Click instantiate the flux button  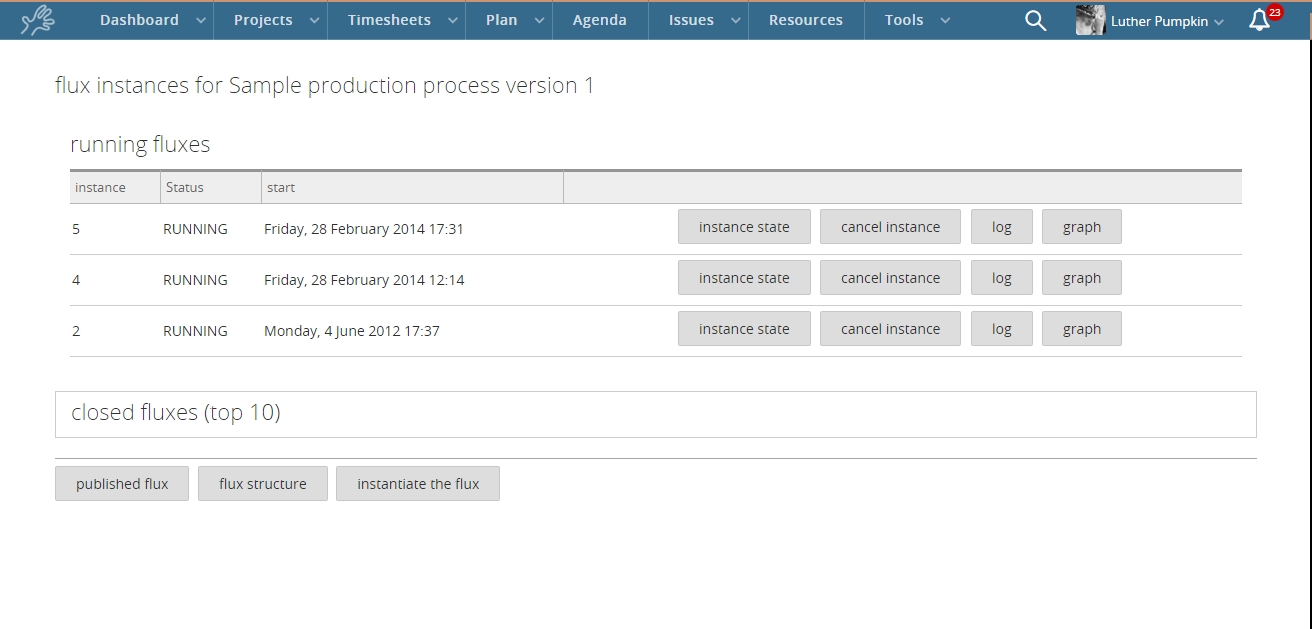[418, 484]
